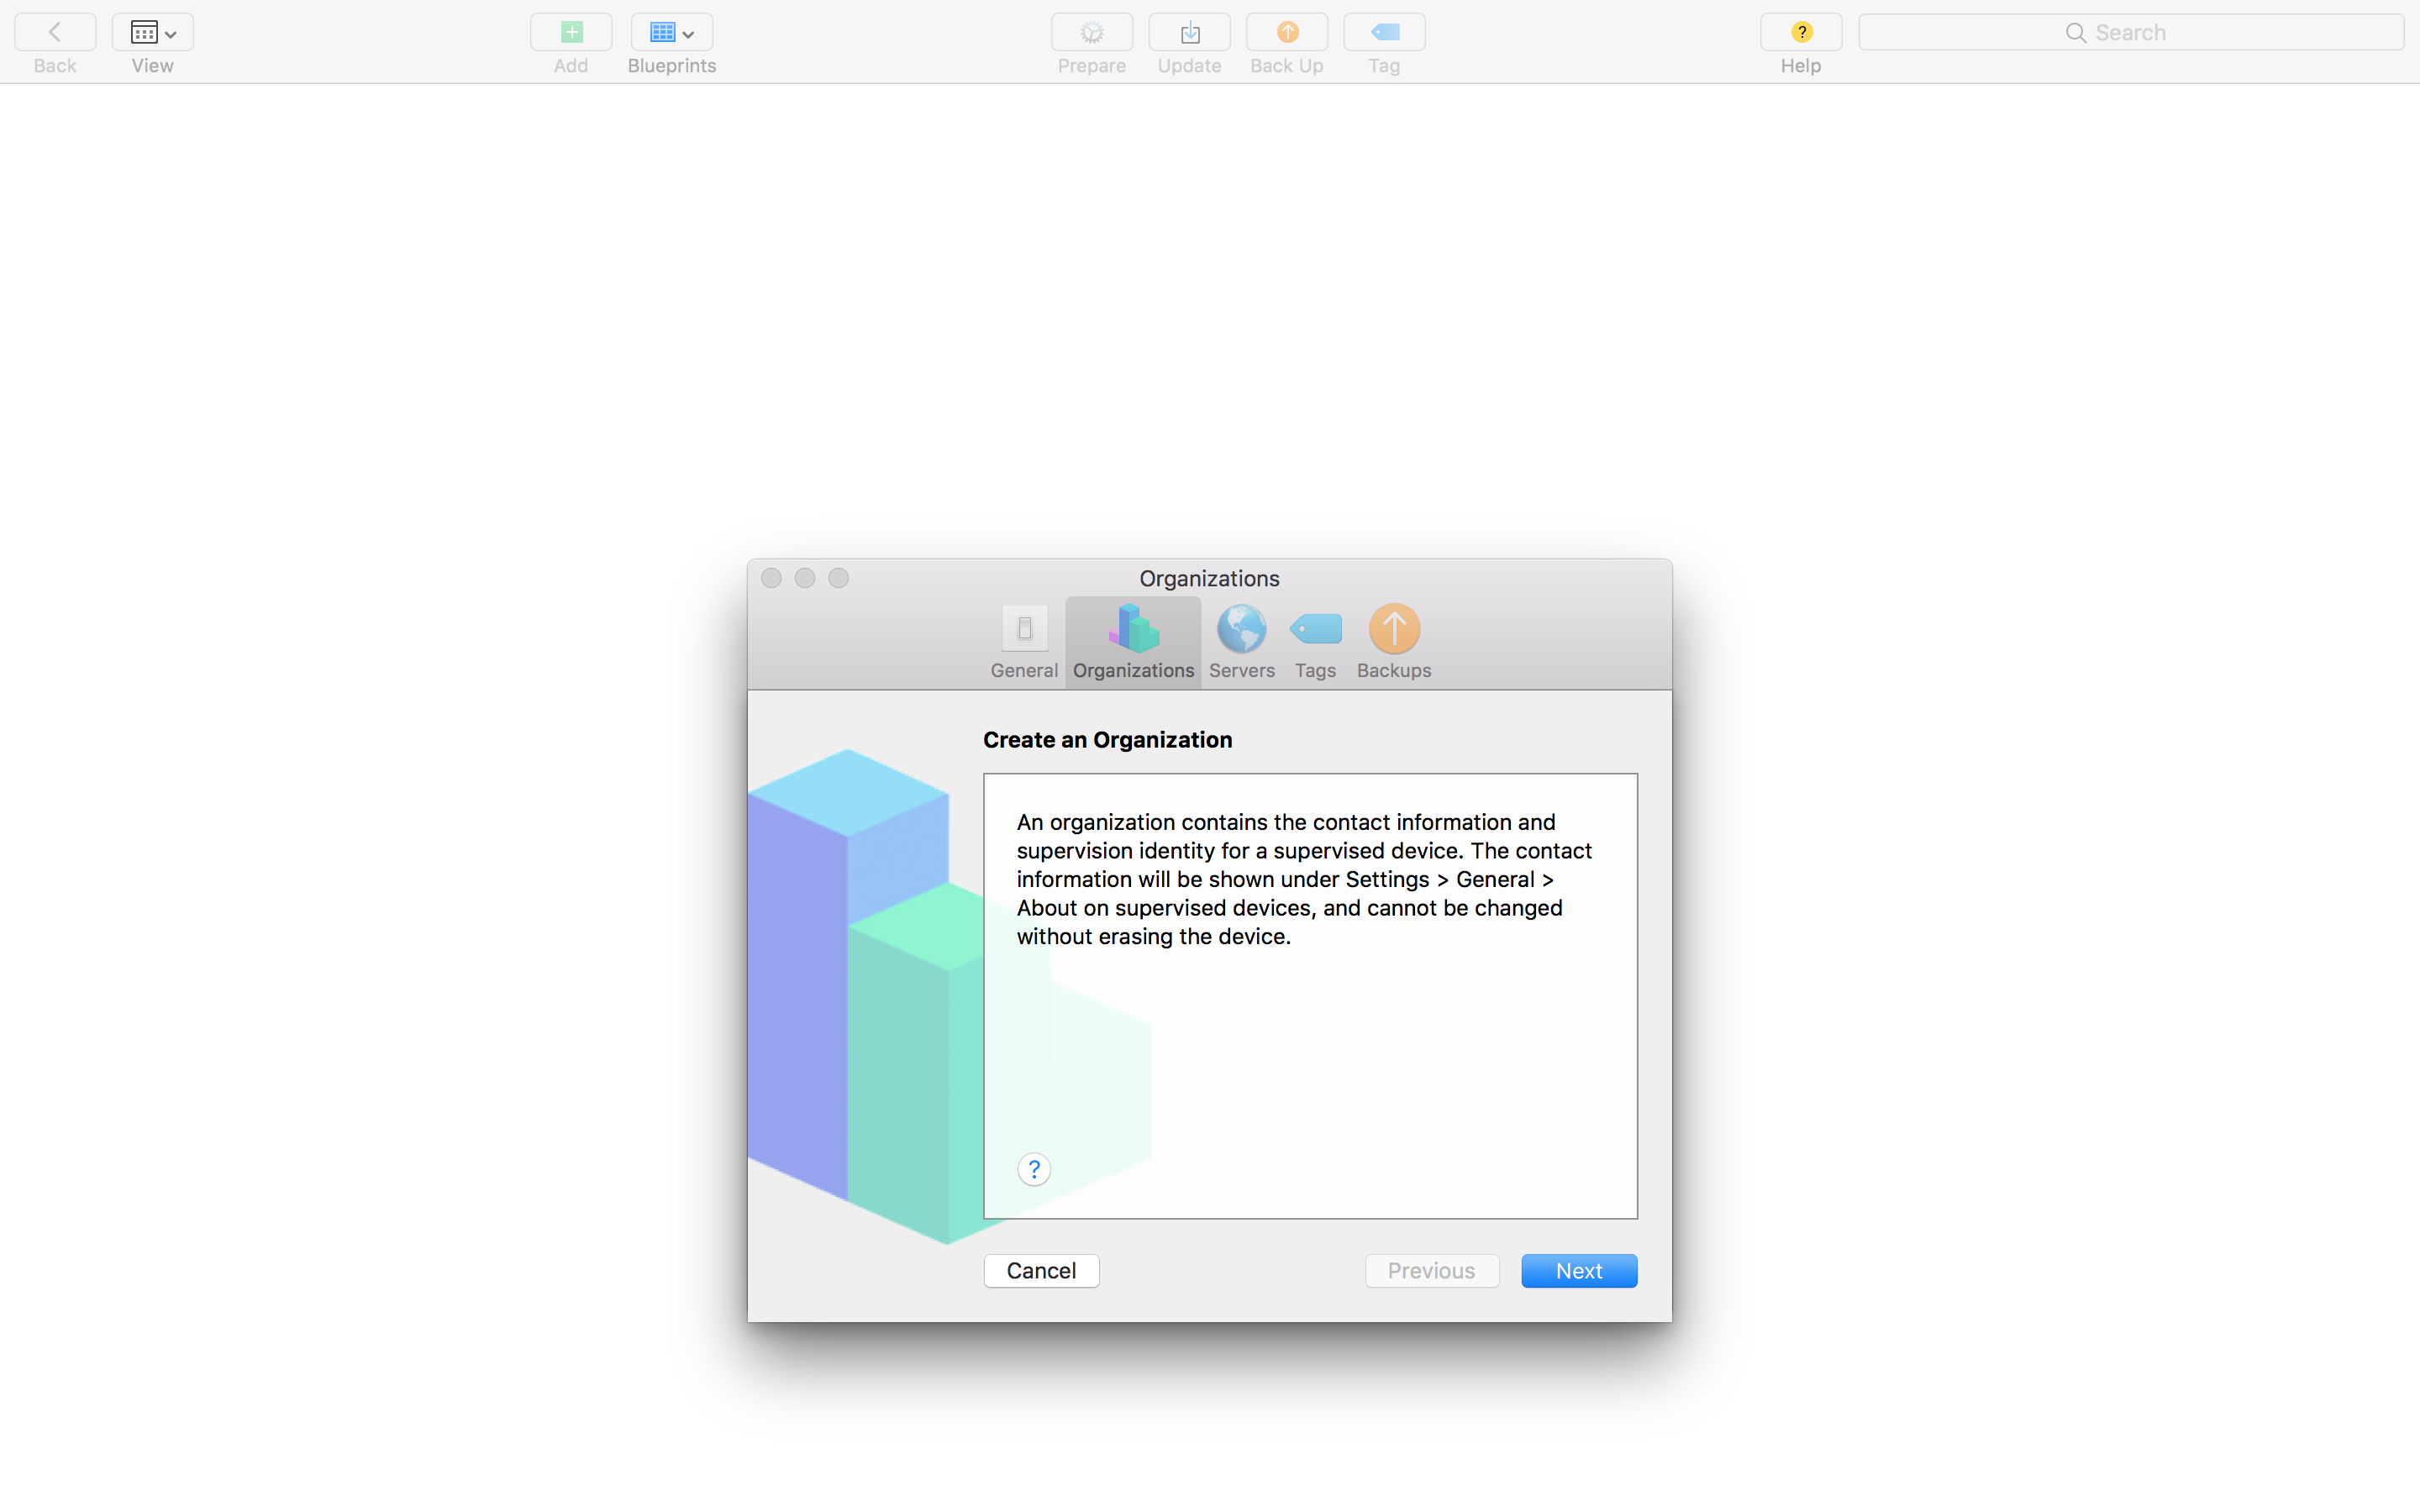The image size is (2420, 1512).
Task: Click the blue Tag toolbar icon
Action: [1384, 32]
